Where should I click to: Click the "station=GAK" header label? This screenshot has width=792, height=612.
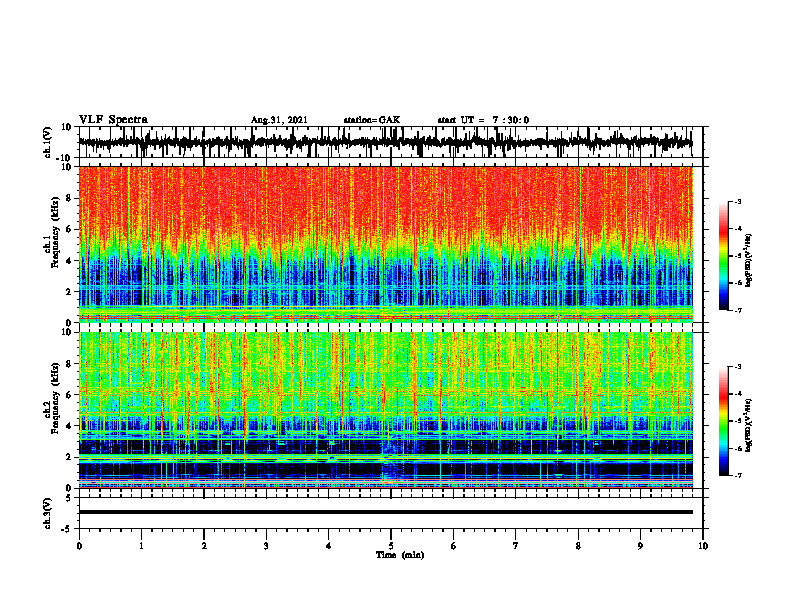coord(372,120)
